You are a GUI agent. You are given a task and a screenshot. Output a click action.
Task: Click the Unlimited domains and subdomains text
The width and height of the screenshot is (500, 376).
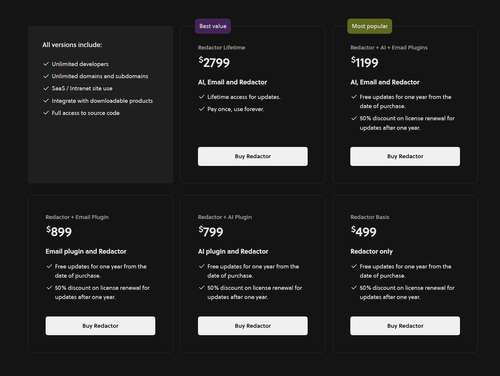[100, 76]
